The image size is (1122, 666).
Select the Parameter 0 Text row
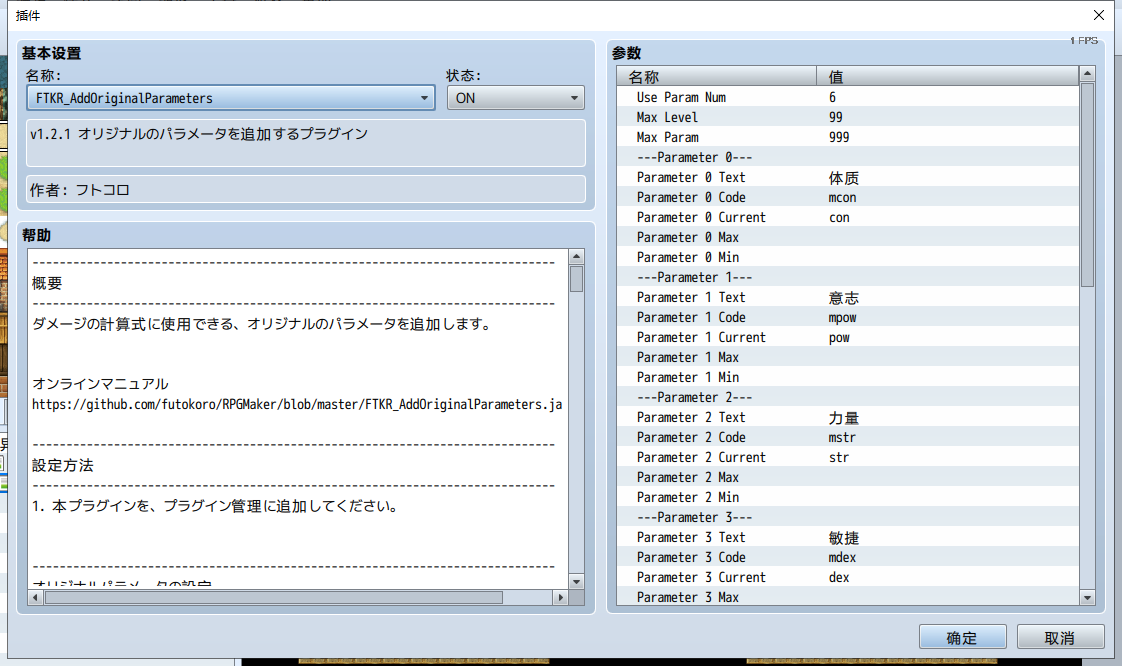click(x=848, y=177)
